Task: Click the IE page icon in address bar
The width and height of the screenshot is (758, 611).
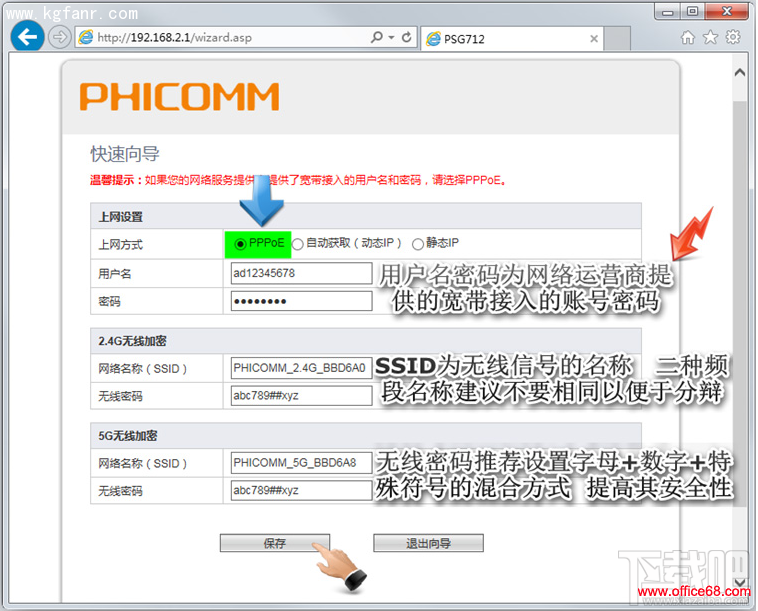Action: [x=86, y=37]
